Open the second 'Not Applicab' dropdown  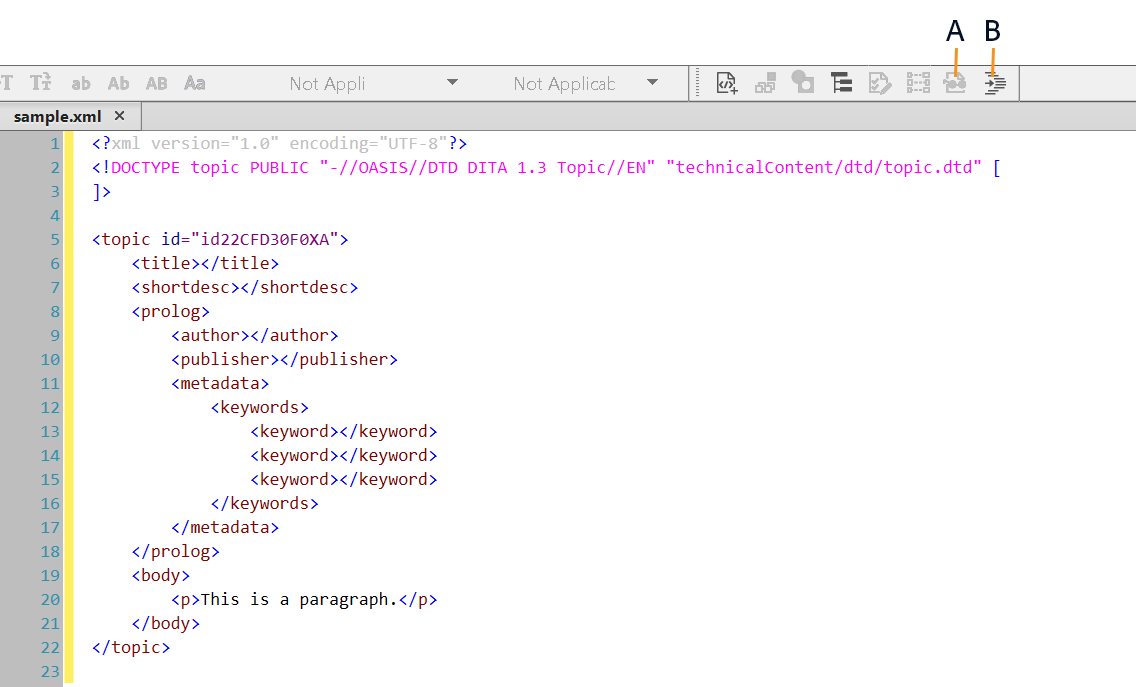pos(585,84)
